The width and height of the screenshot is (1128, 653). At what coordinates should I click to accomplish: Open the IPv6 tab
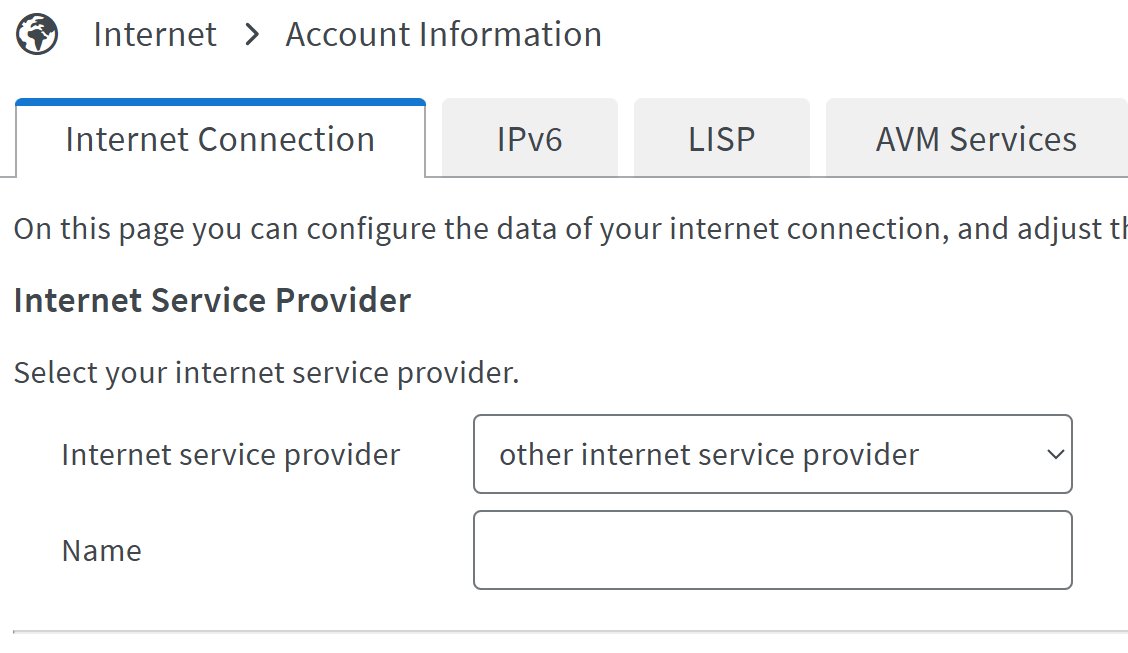click(529, 138)
